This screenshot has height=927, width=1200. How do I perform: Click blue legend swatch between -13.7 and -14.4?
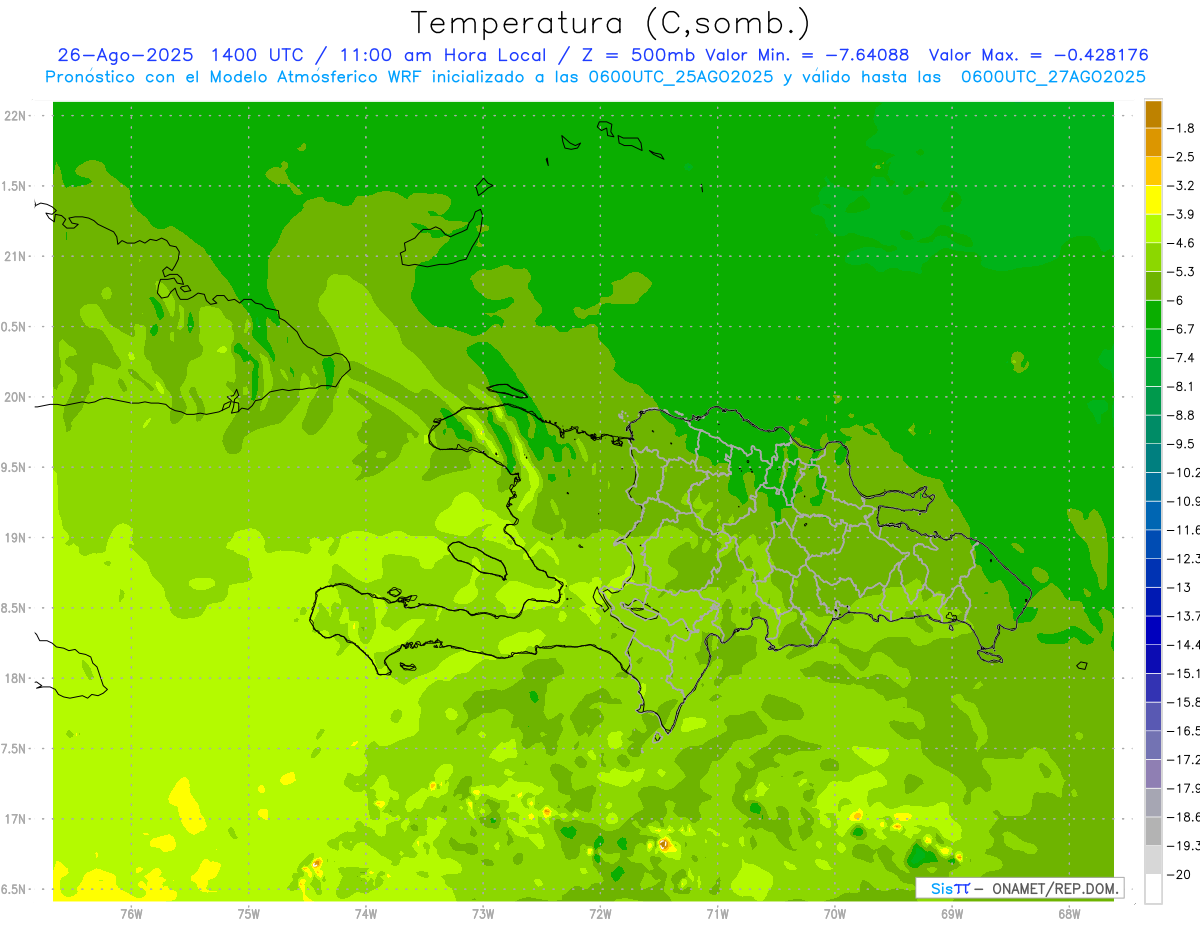1153,631
